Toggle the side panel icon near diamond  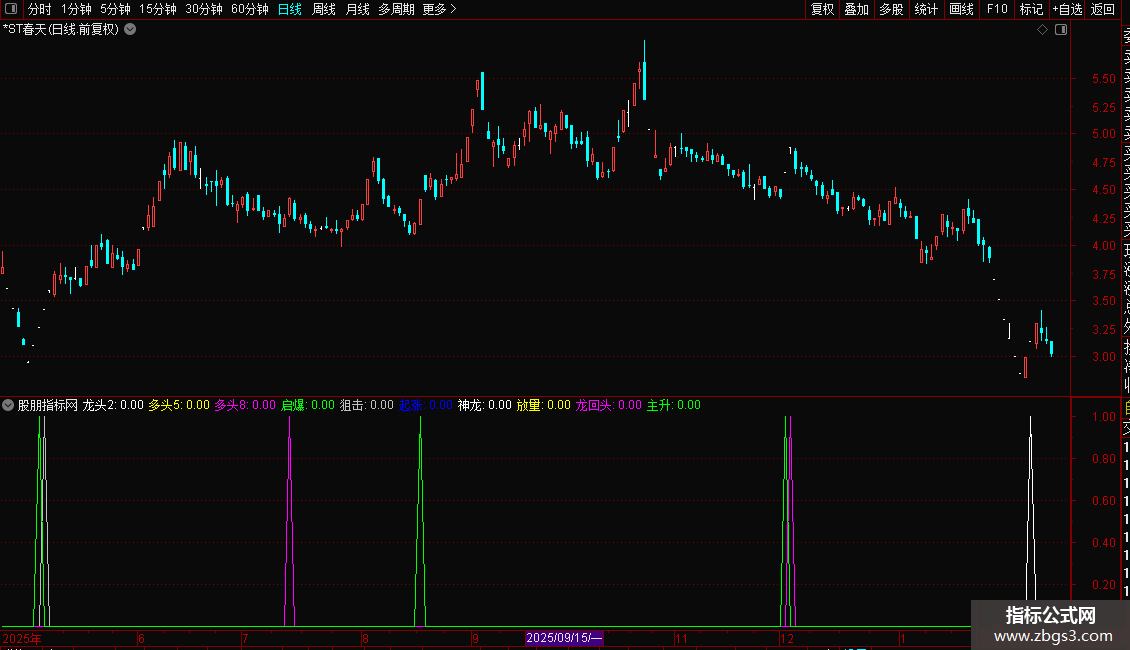[x=1061, y=30]
